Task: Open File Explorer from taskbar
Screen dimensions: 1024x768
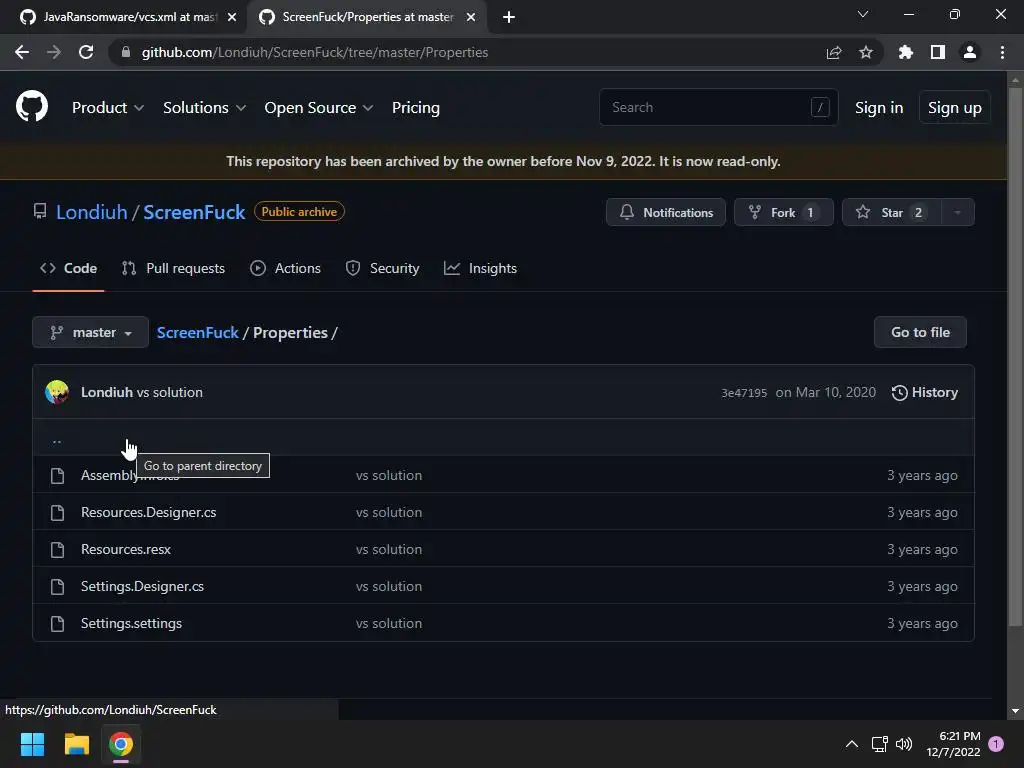Action: click(76, 744)
